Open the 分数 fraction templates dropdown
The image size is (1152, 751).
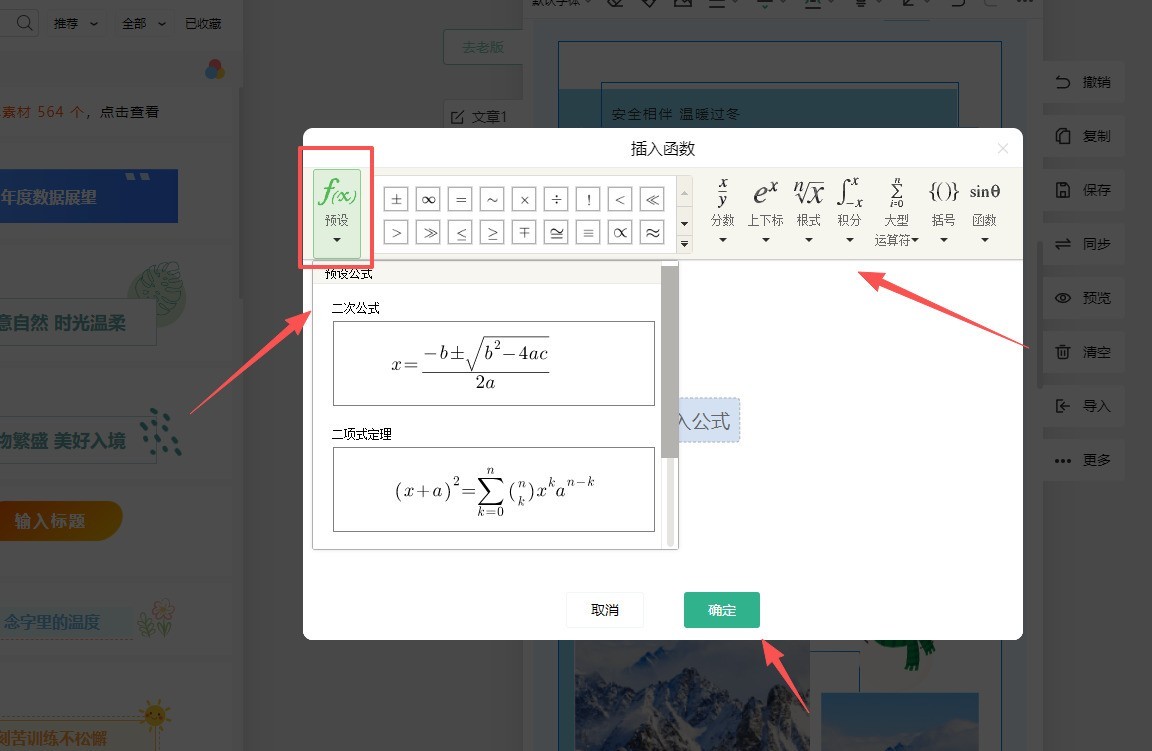pyautogui.click(x=723, y=211)
